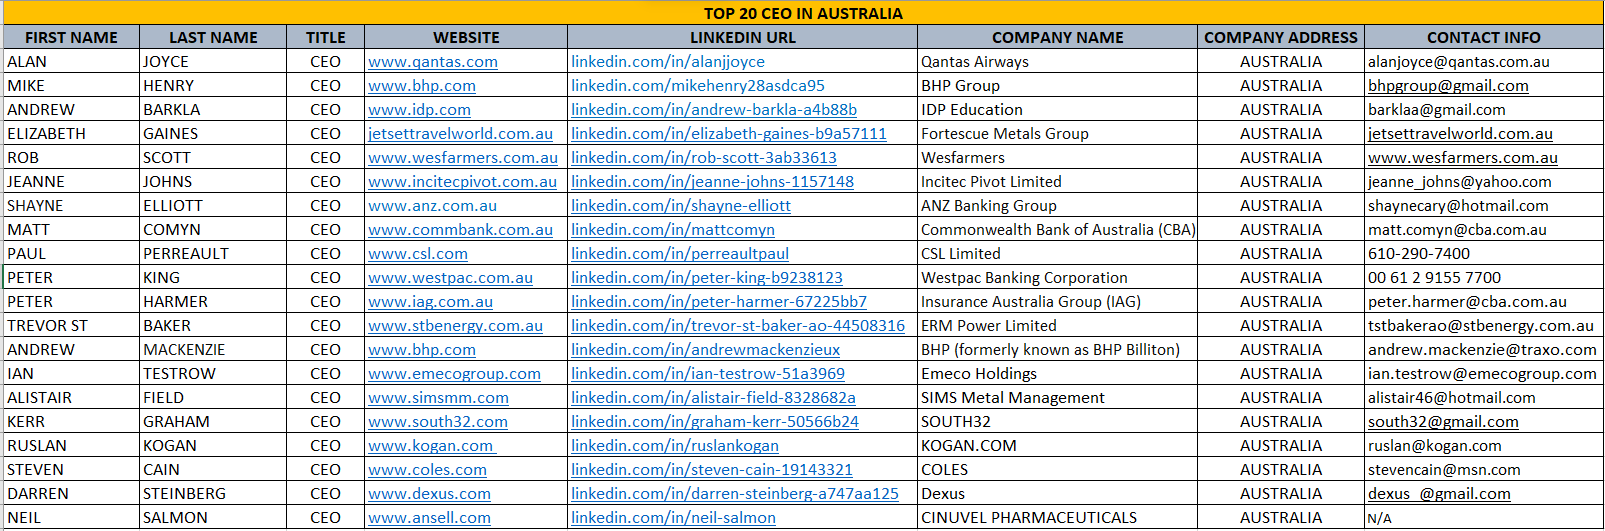Open www.south32.com website link
Screen dimensions: 1605x531
tap(438, 422)
